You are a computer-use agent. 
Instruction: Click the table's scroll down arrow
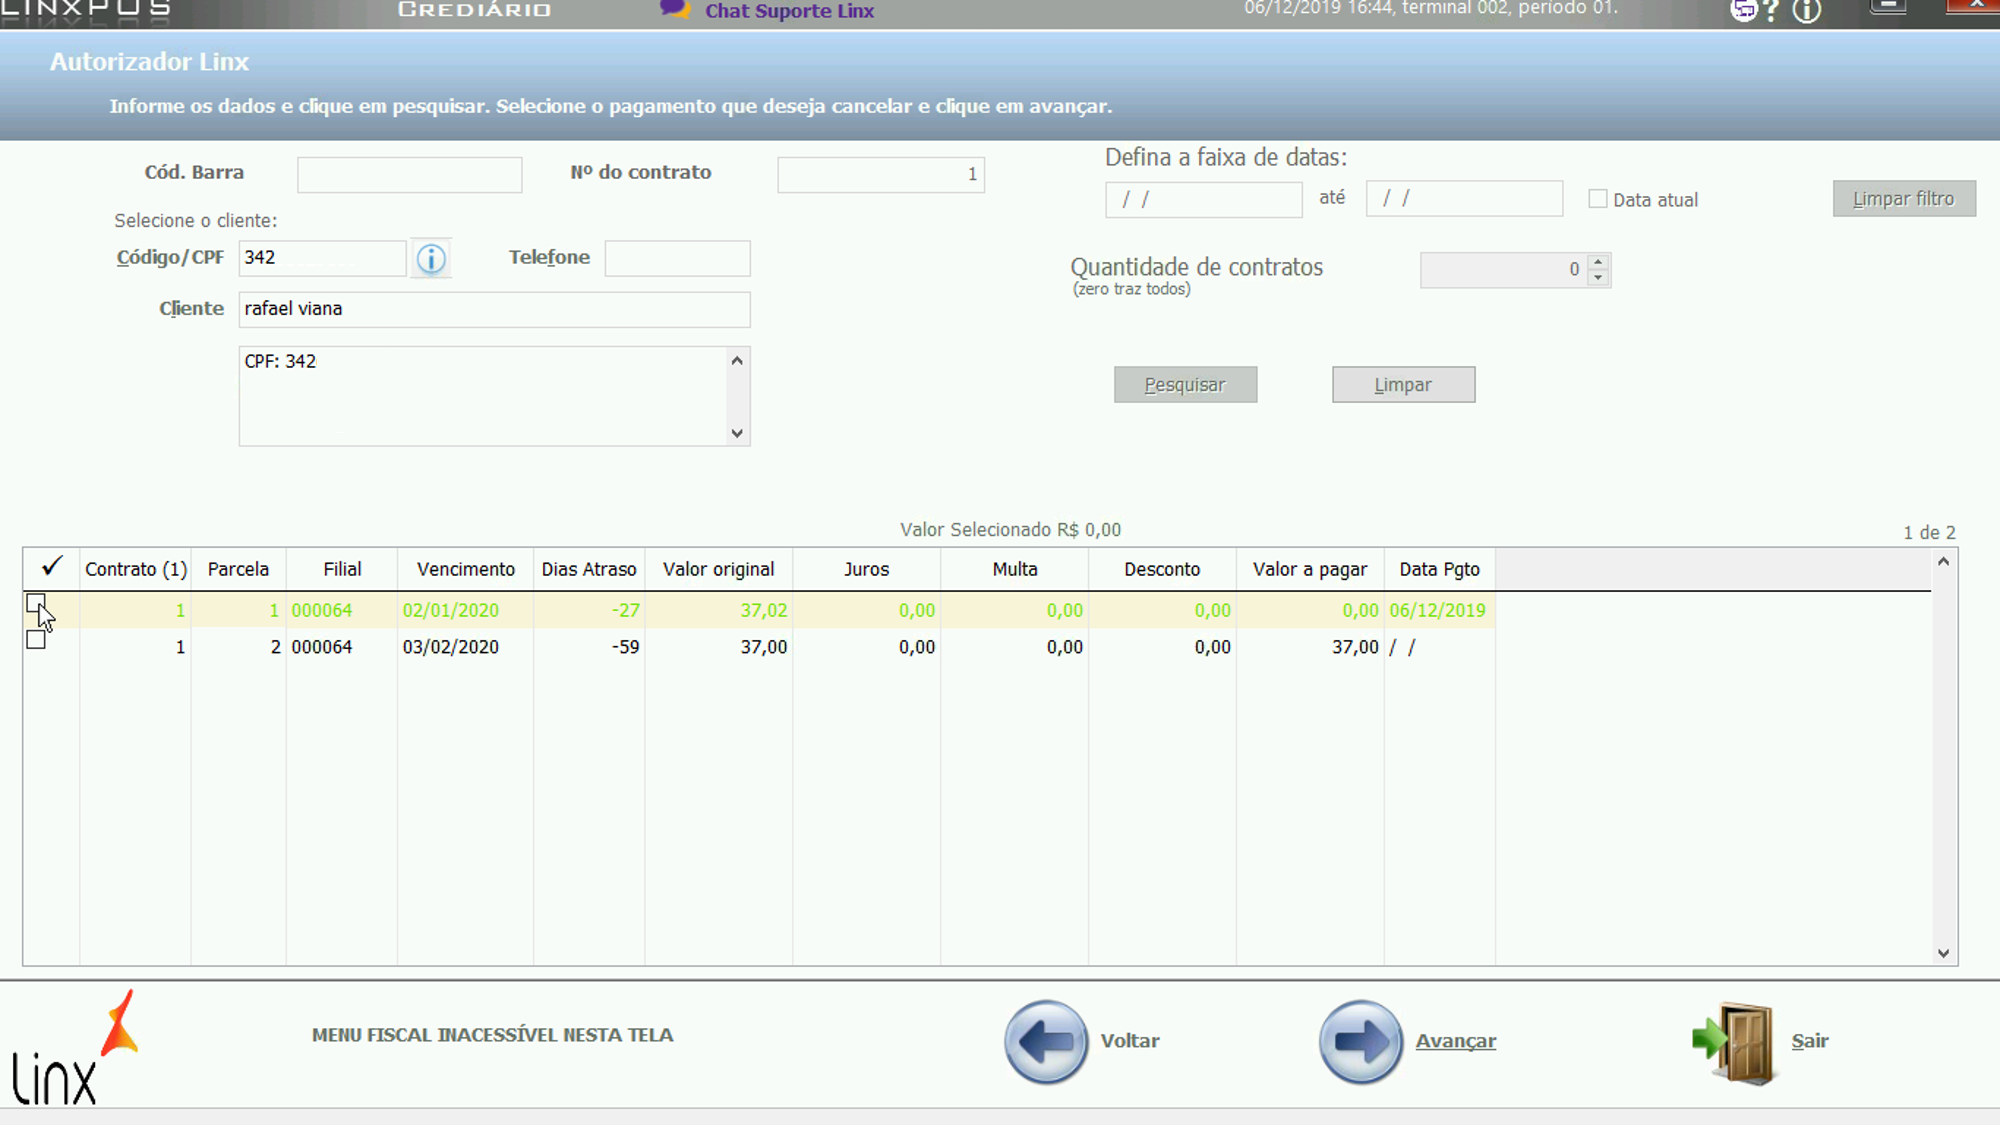(x=1943, y=953)
